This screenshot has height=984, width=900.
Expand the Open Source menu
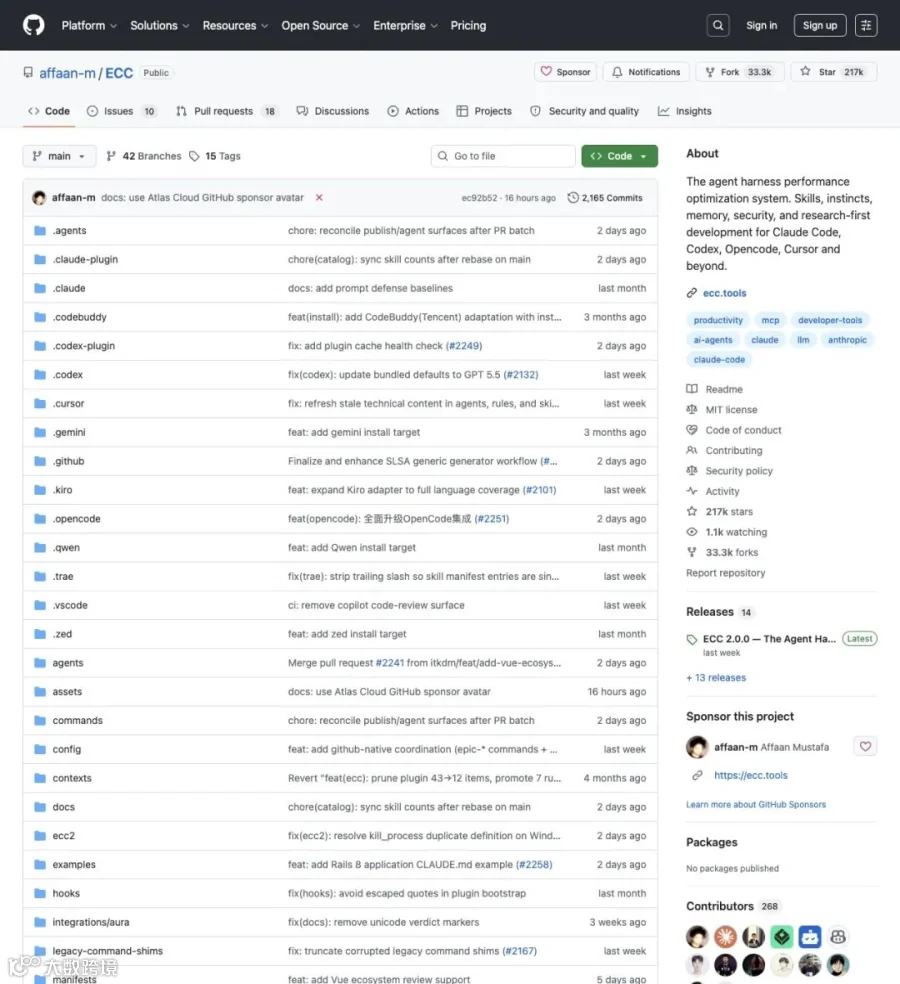coord(321,26)
